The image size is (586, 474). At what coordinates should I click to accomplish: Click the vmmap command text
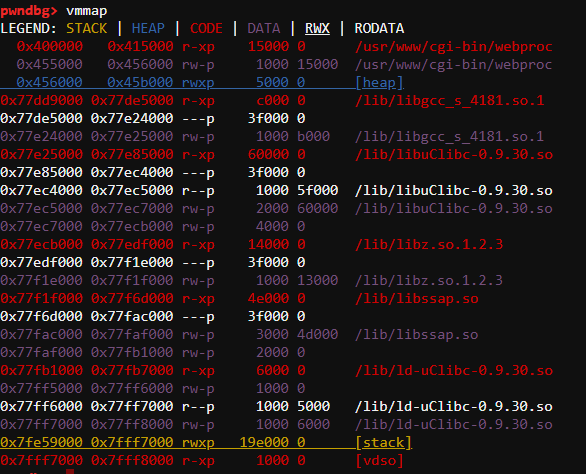click(x=87, y=11)
